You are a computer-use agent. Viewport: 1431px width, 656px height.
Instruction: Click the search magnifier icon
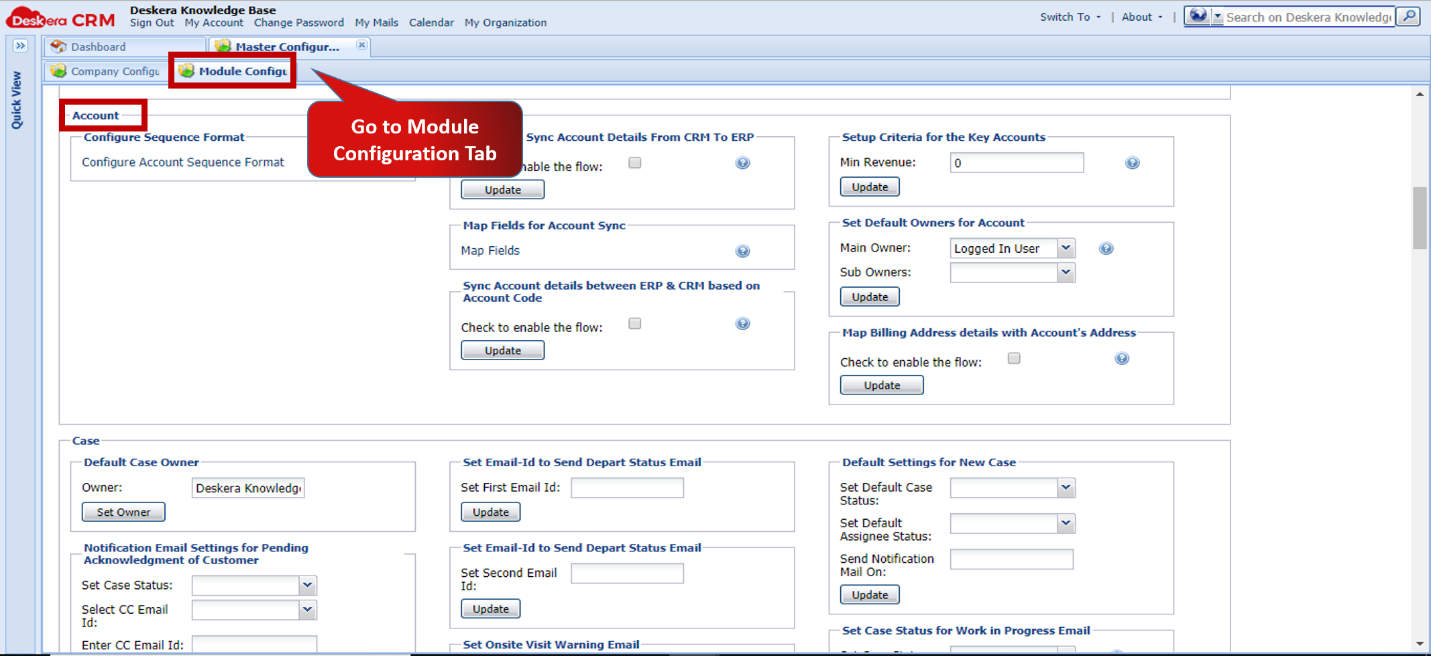point(1408,16)
